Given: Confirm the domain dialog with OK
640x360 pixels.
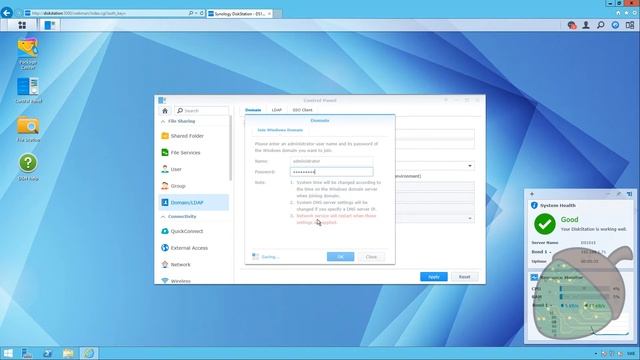Looking at the screenshot, I should click(x=340, y=257).
